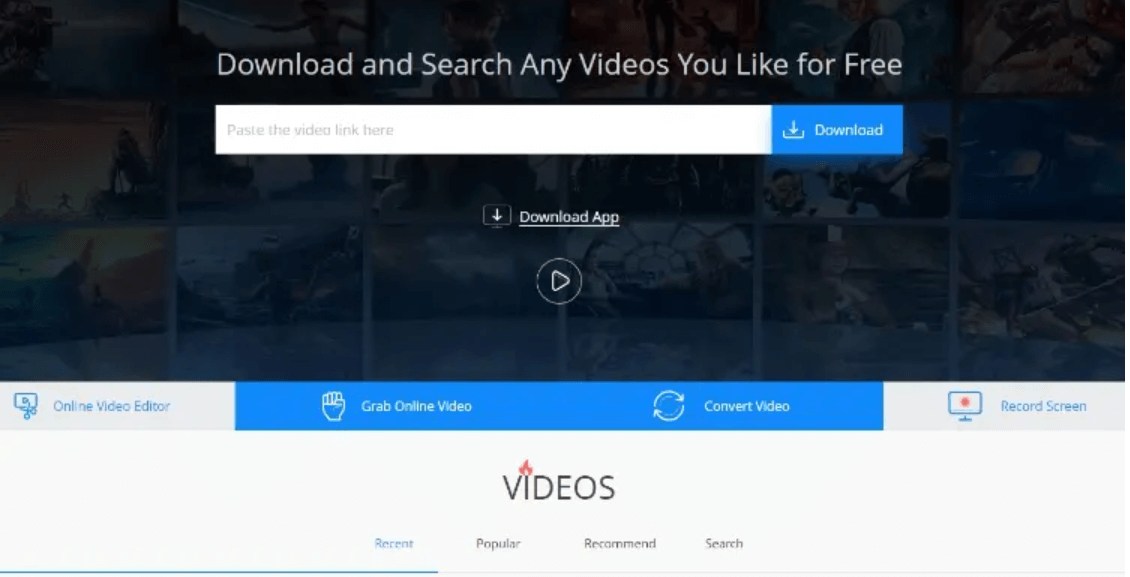The image size is (1130, 577).
Task: Click the Record Screen monitor icon
Action: 964,406
